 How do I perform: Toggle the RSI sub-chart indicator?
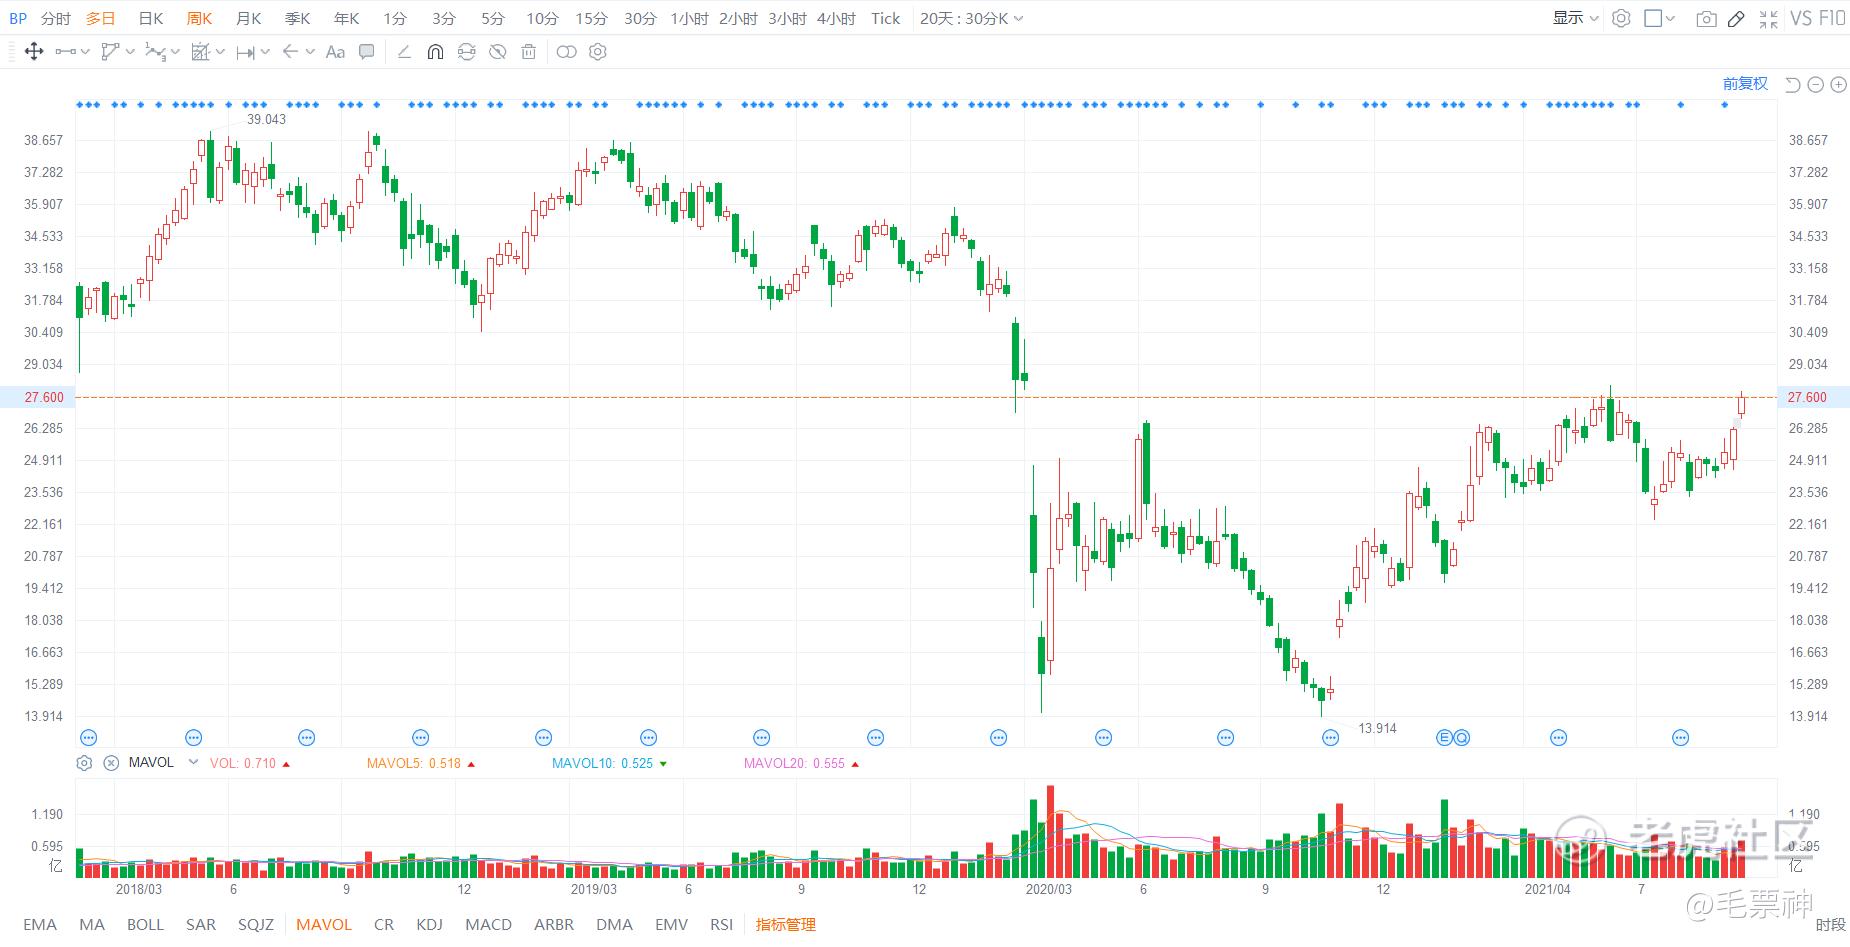tap(721, 924)
